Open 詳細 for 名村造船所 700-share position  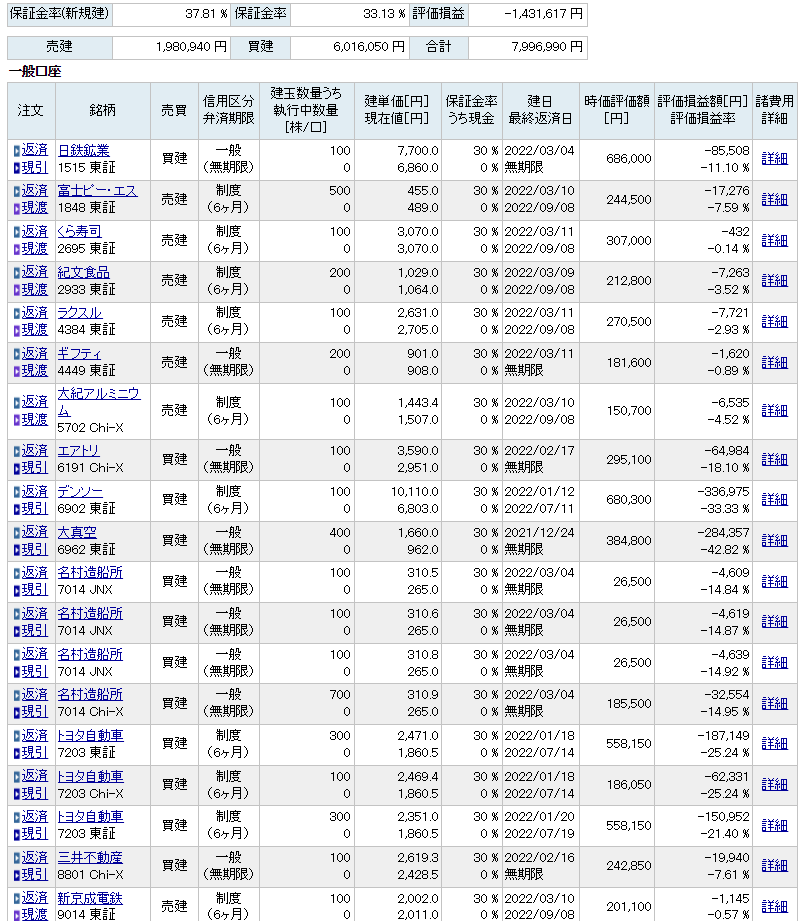[774, 703]
